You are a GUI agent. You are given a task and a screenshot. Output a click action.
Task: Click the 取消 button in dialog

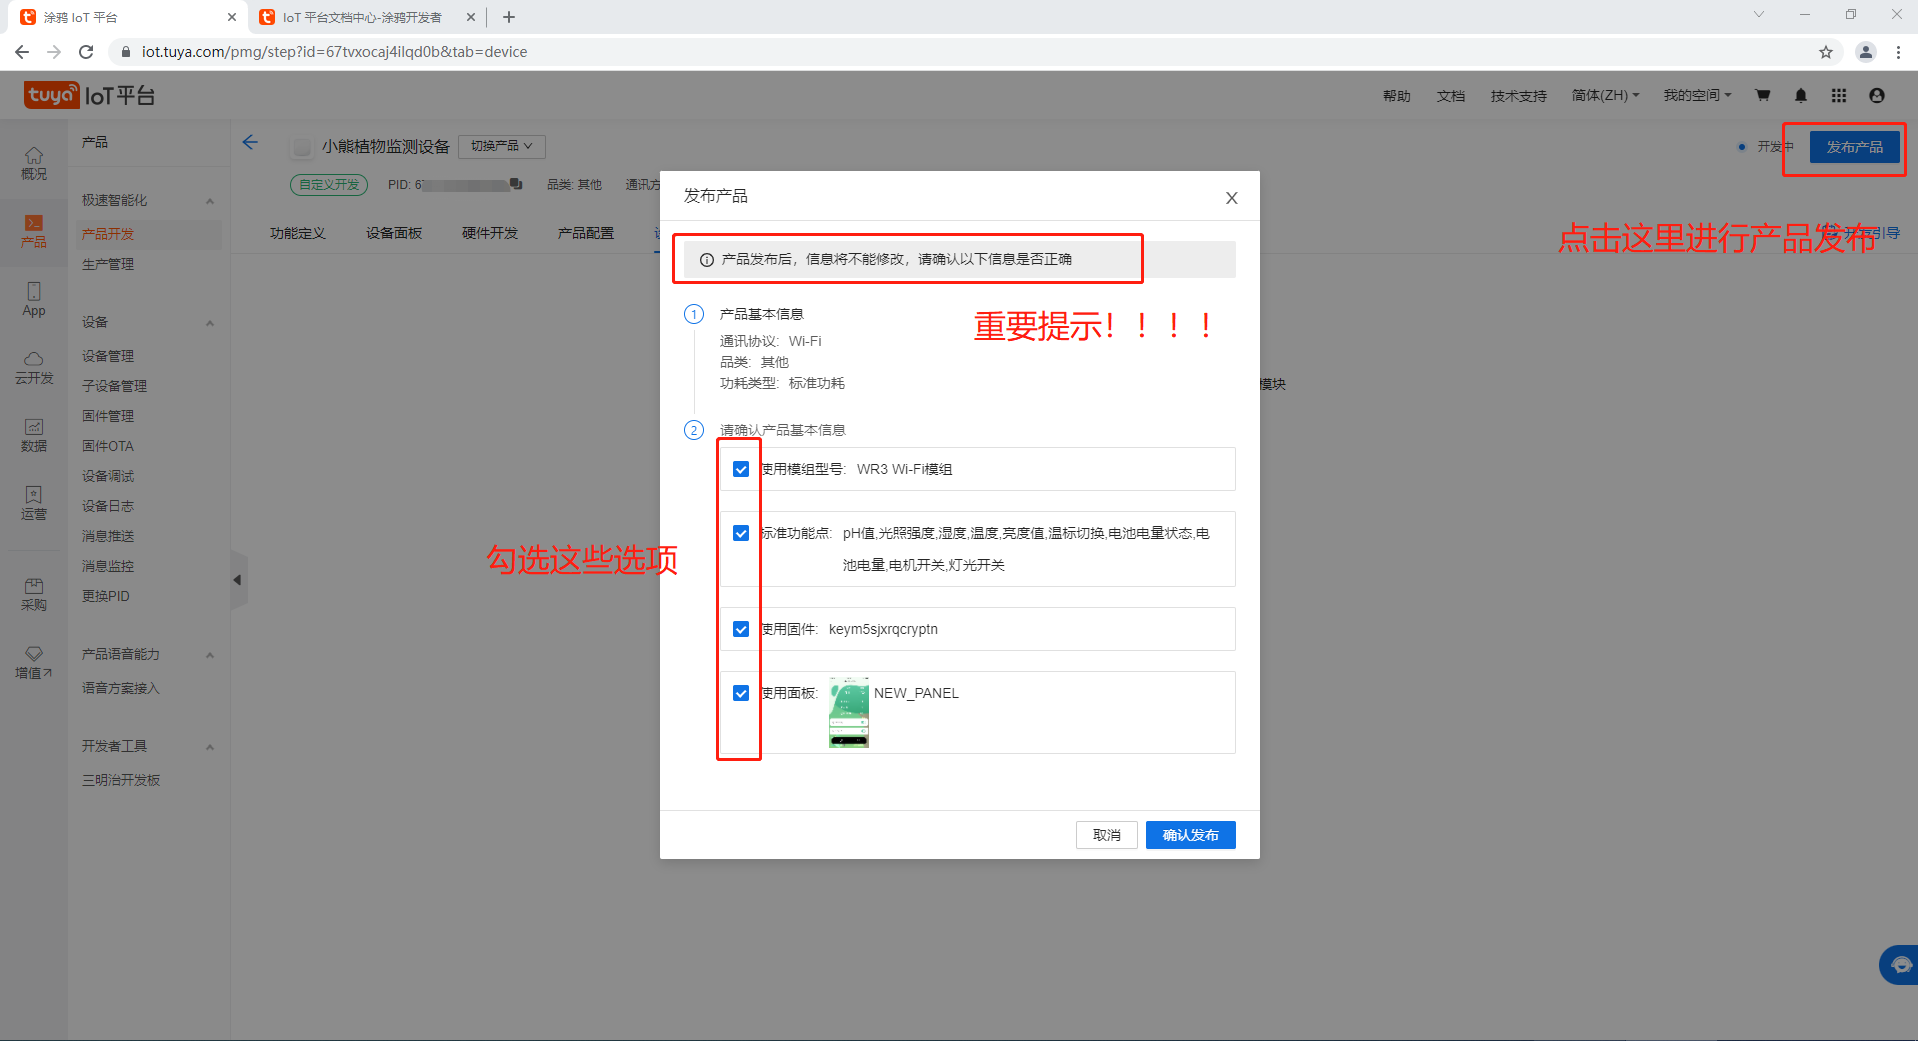click(x=1106, y=835)
